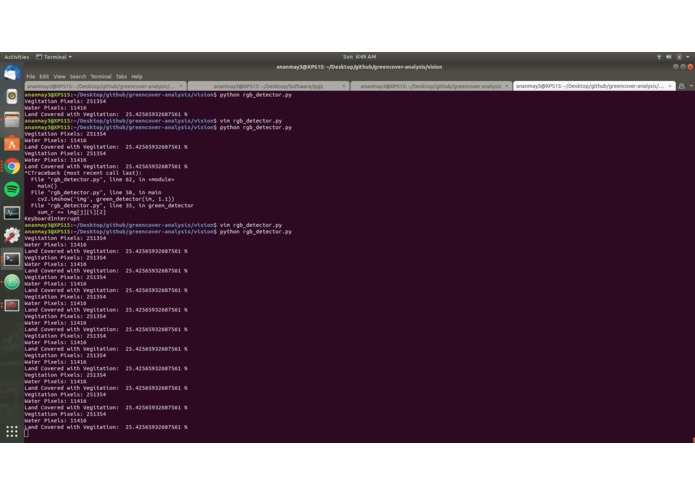
Task: Expand the system menu arrow
Action: click(687, 57)
